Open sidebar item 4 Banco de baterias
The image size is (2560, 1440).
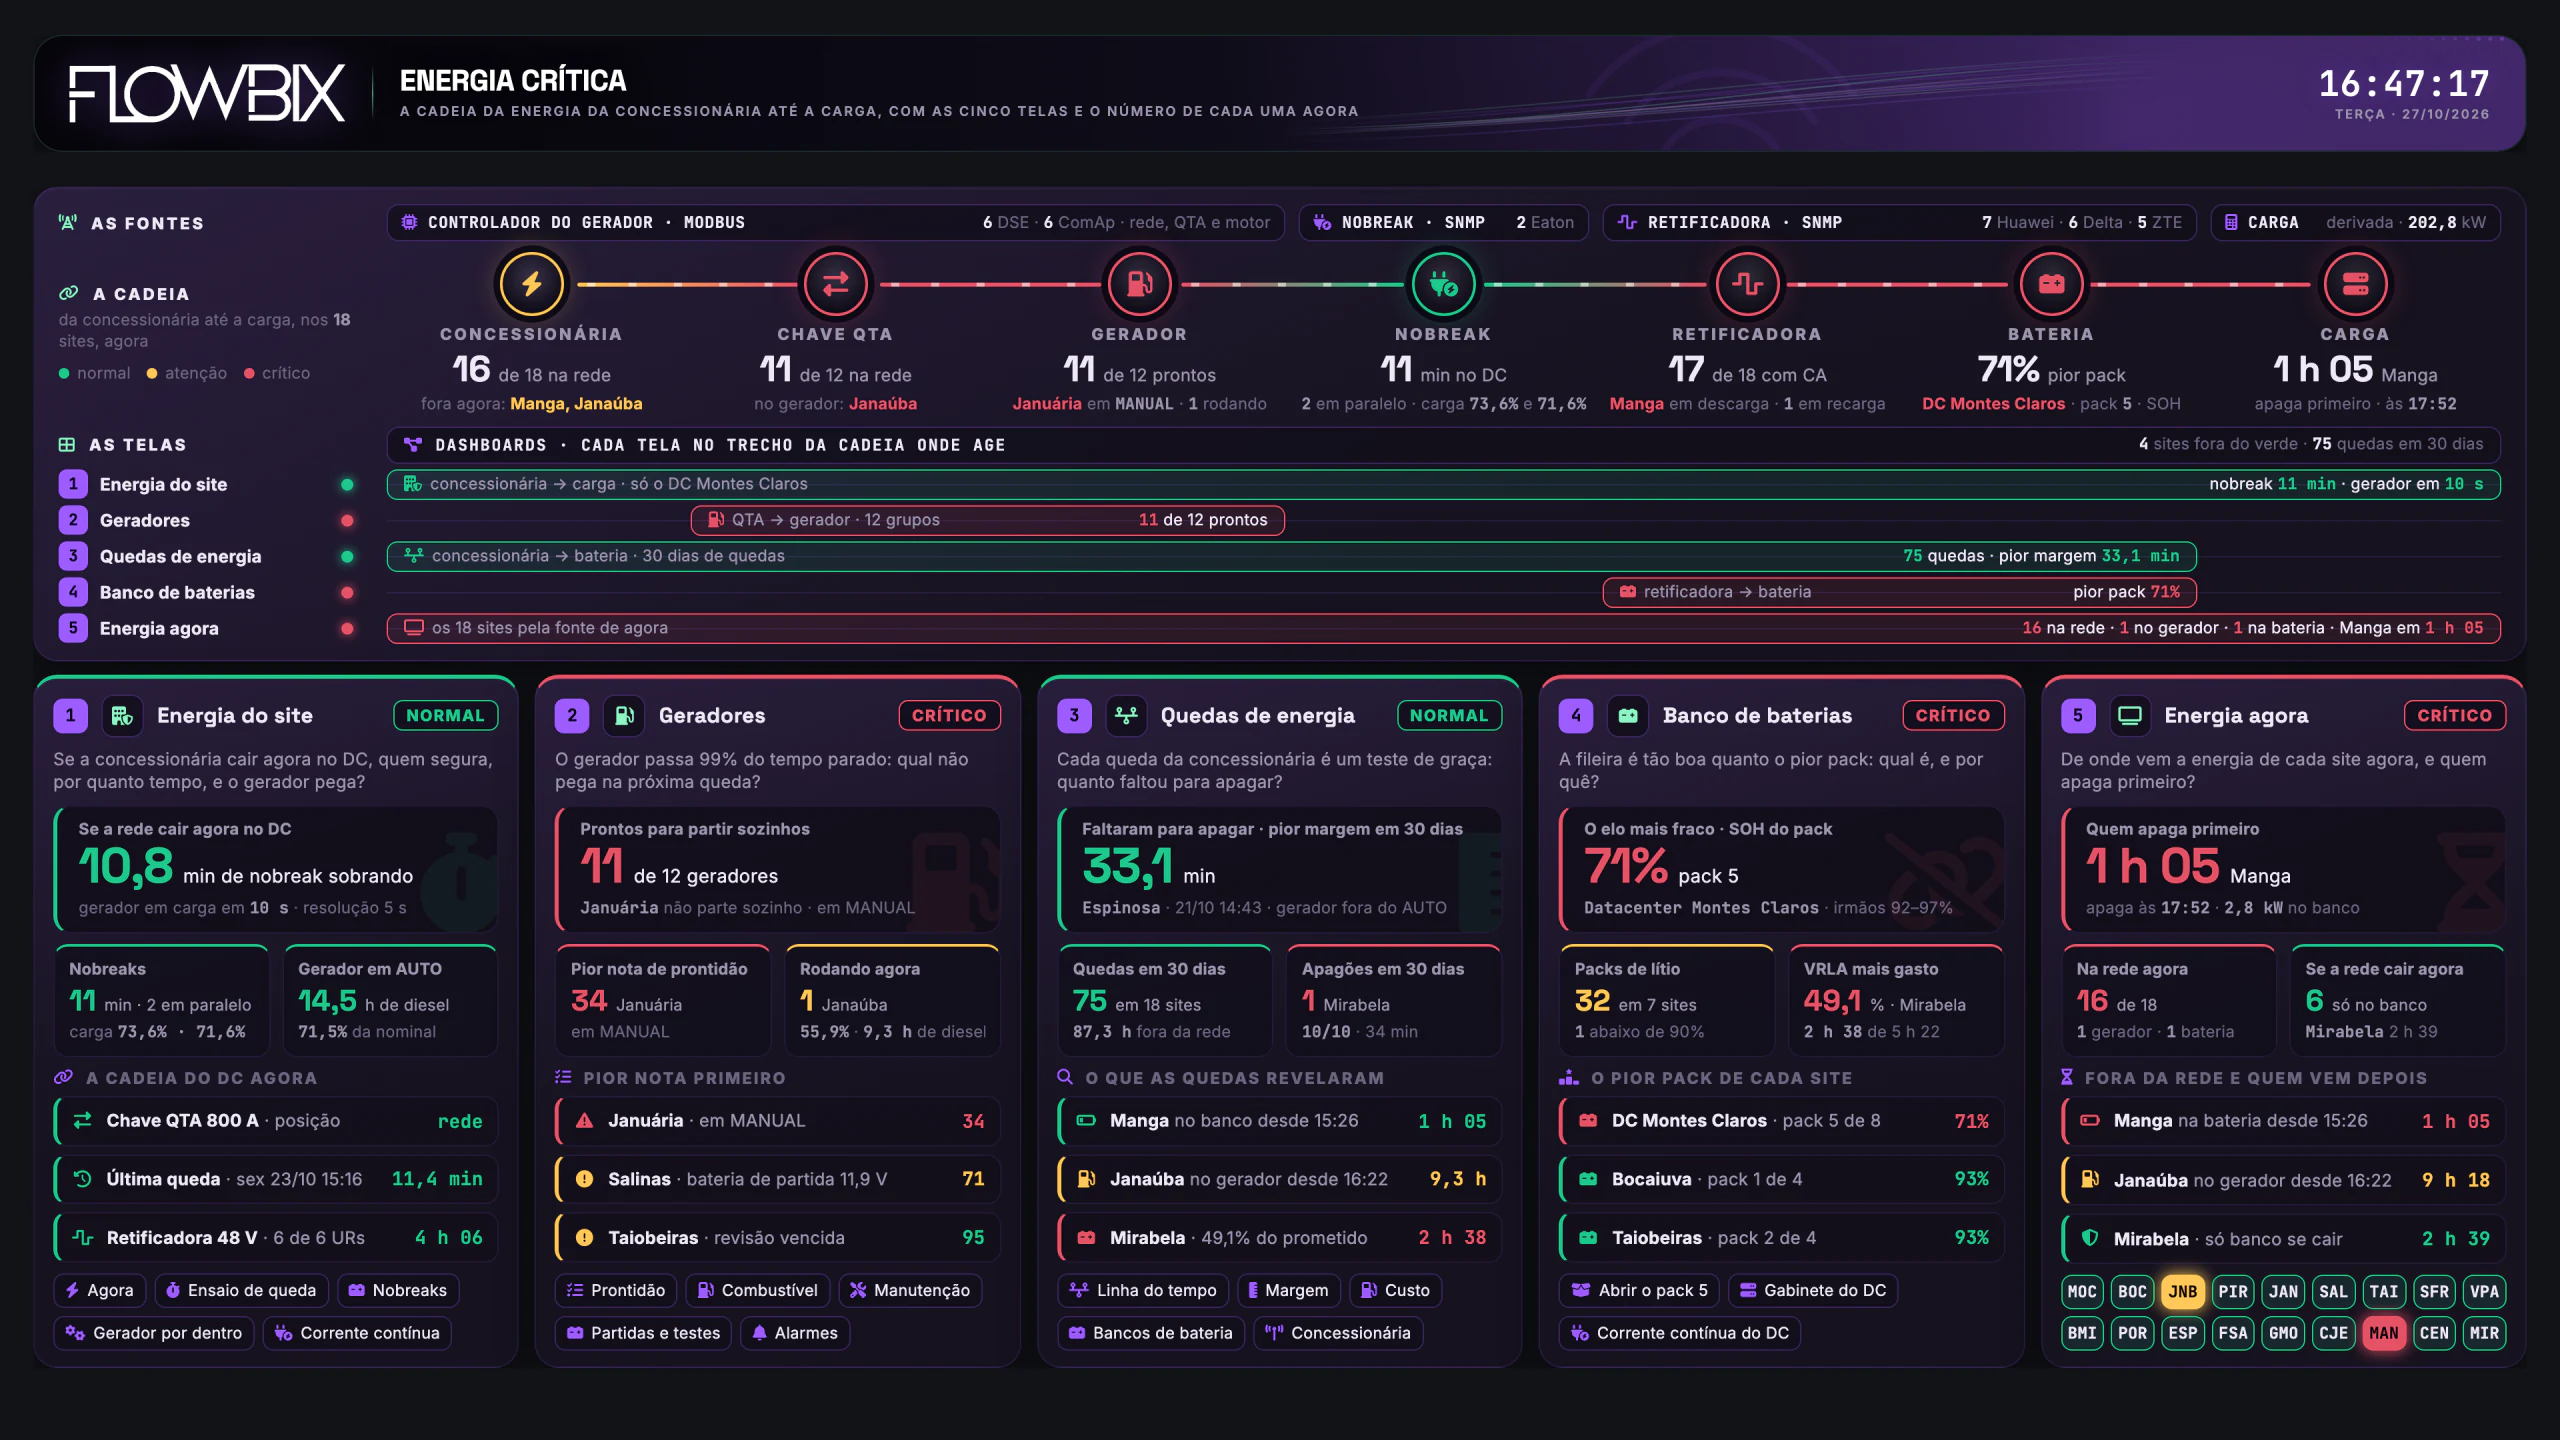(x=207, y=592)
